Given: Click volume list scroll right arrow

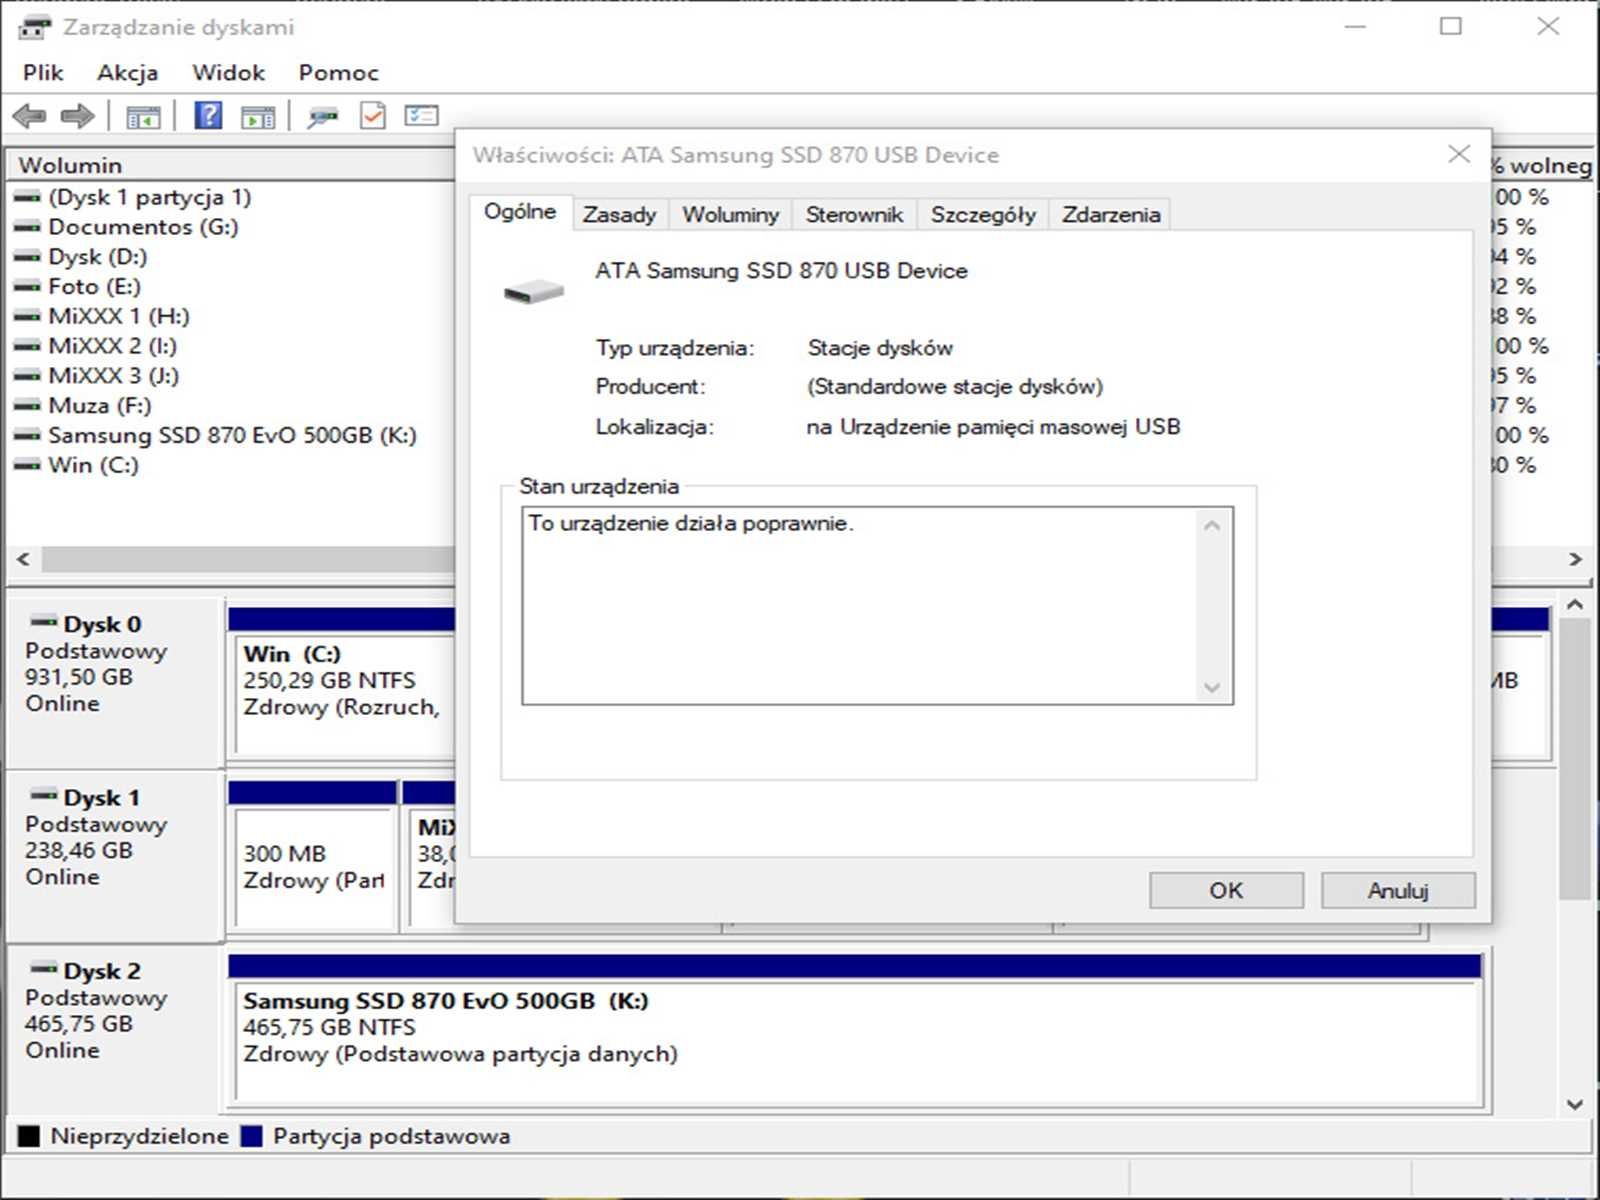Looking at the screenshot, I should click(1575, 559).
